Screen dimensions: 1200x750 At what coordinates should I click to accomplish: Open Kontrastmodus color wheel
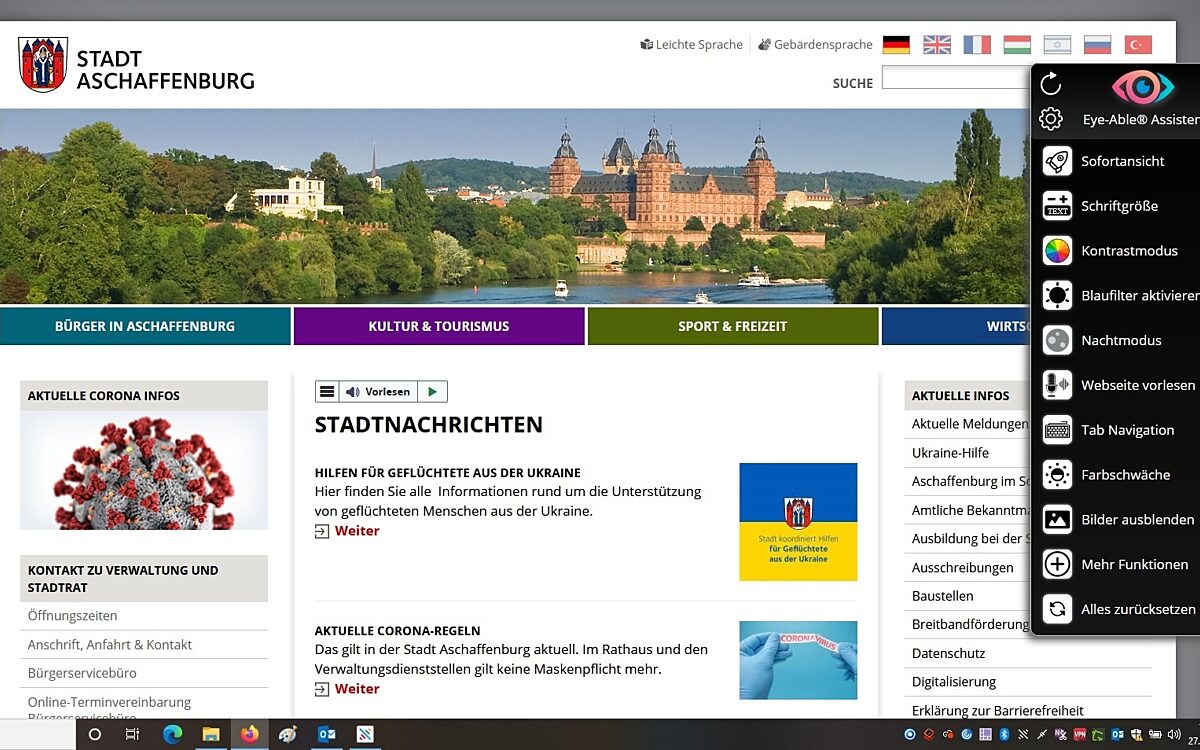[x=1057, y=251]
